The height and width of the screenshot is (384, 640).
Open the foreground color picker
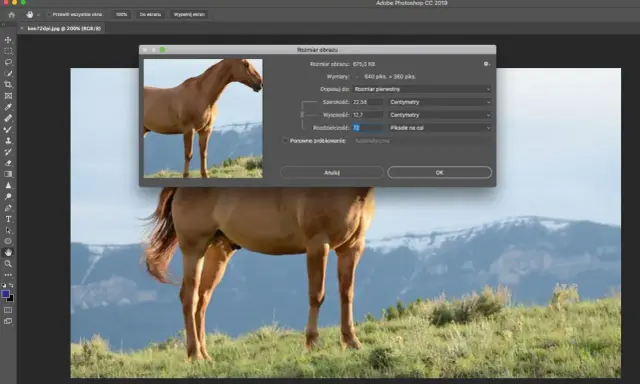pos(5,294)
